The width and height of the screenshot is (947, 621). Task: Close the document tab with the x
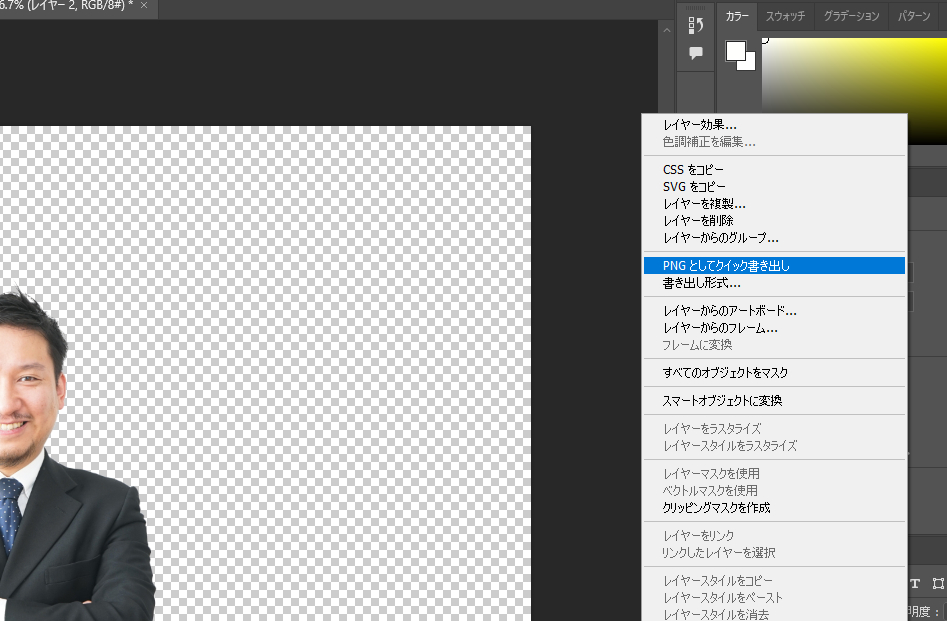click(x=144, y=6)
